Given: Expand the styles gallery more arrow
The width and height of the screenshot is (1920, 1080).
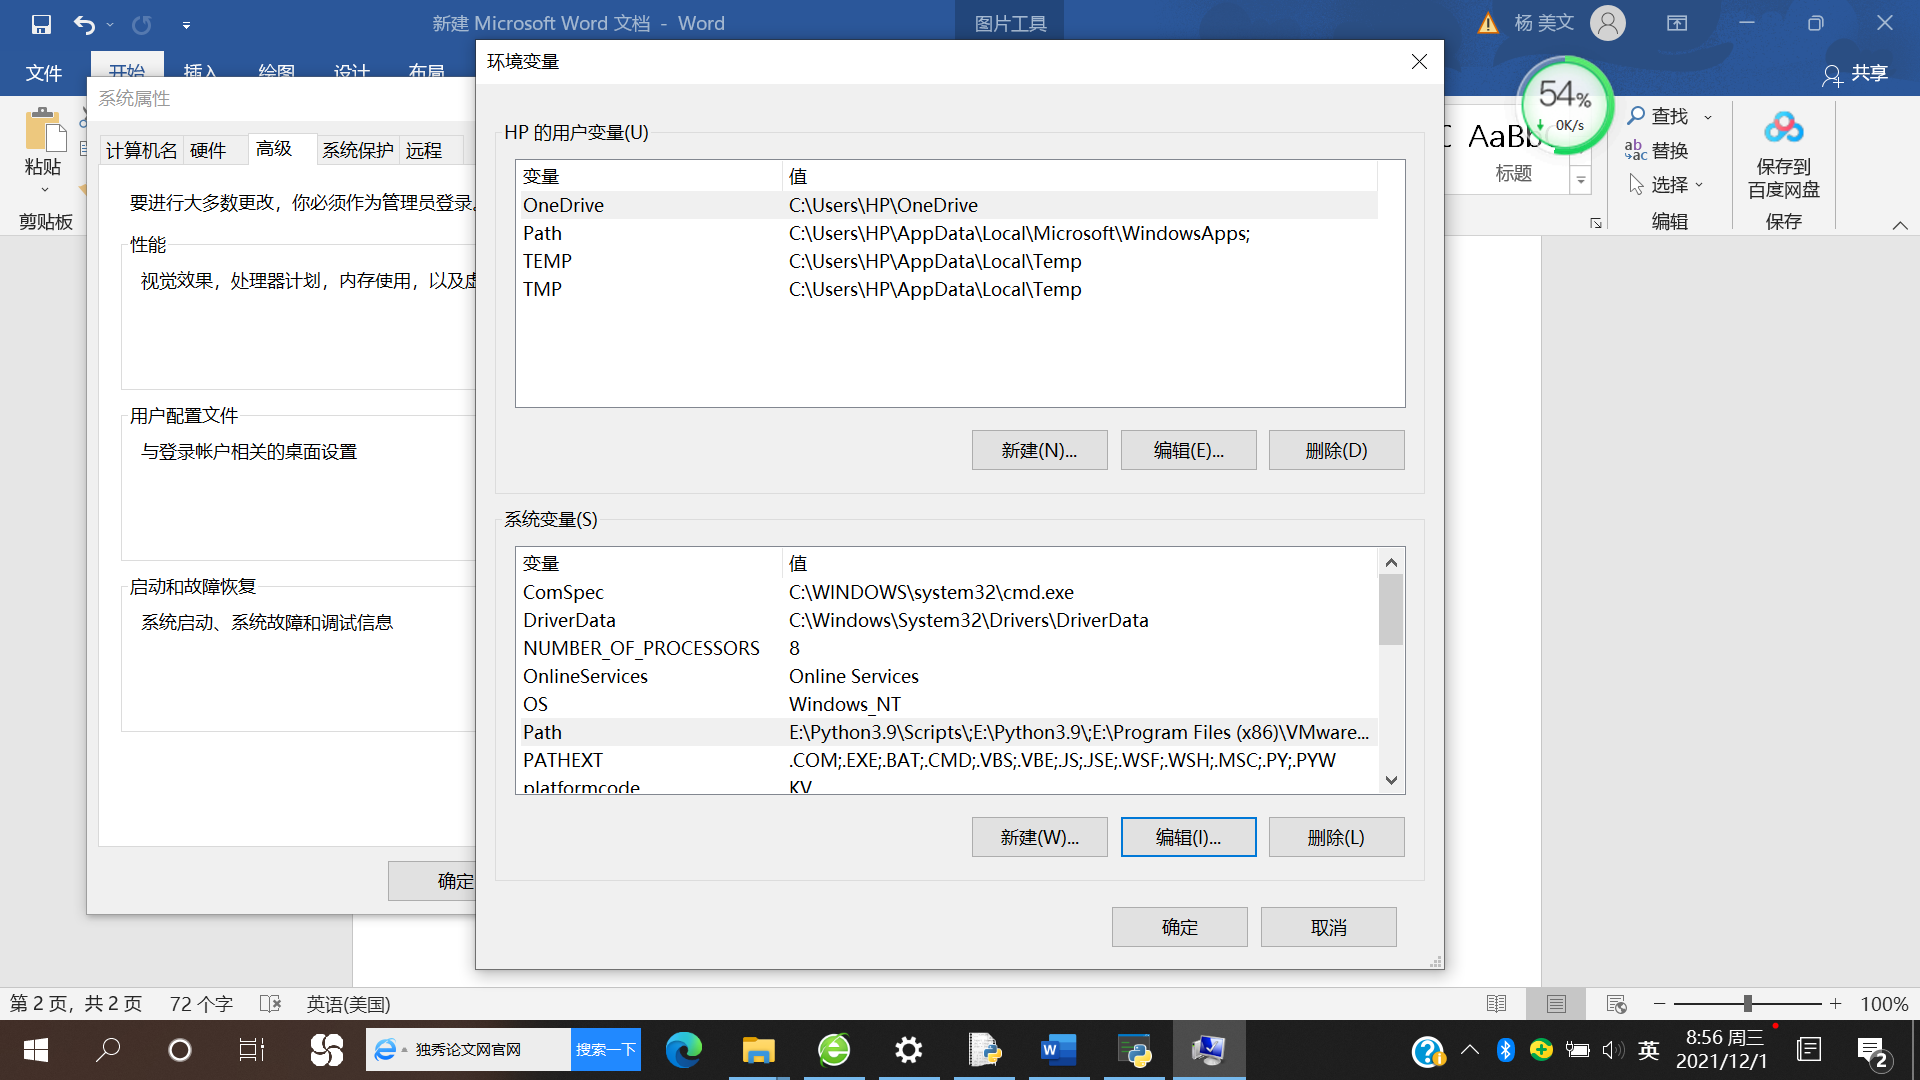Looking at the screenshot, I should coord(1581,181).
